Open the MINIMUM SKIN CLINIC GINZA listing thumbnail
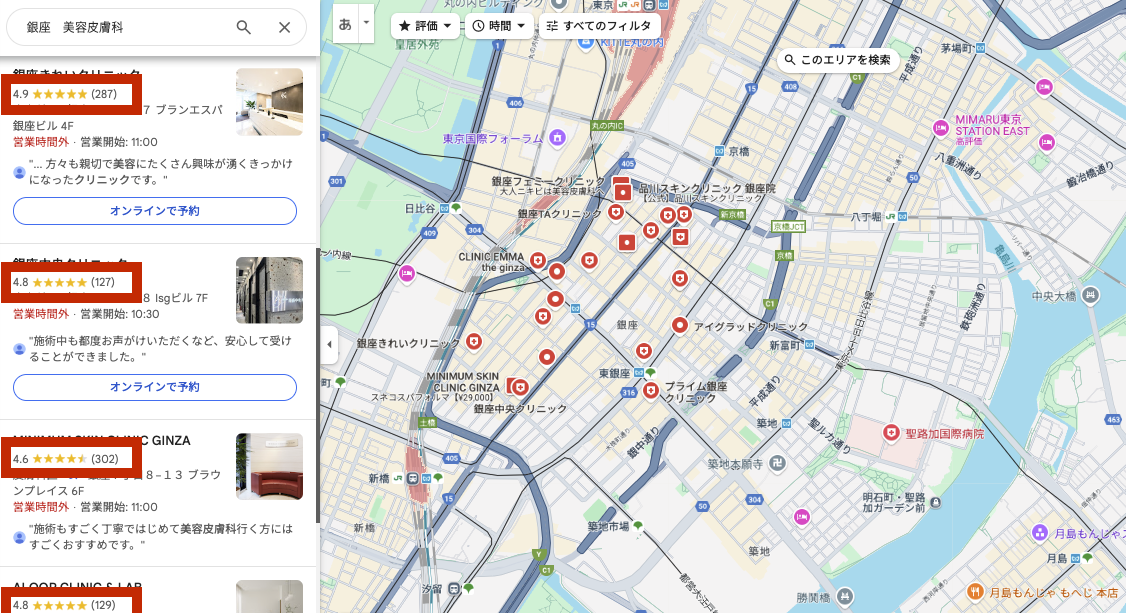 coord(269,467)
